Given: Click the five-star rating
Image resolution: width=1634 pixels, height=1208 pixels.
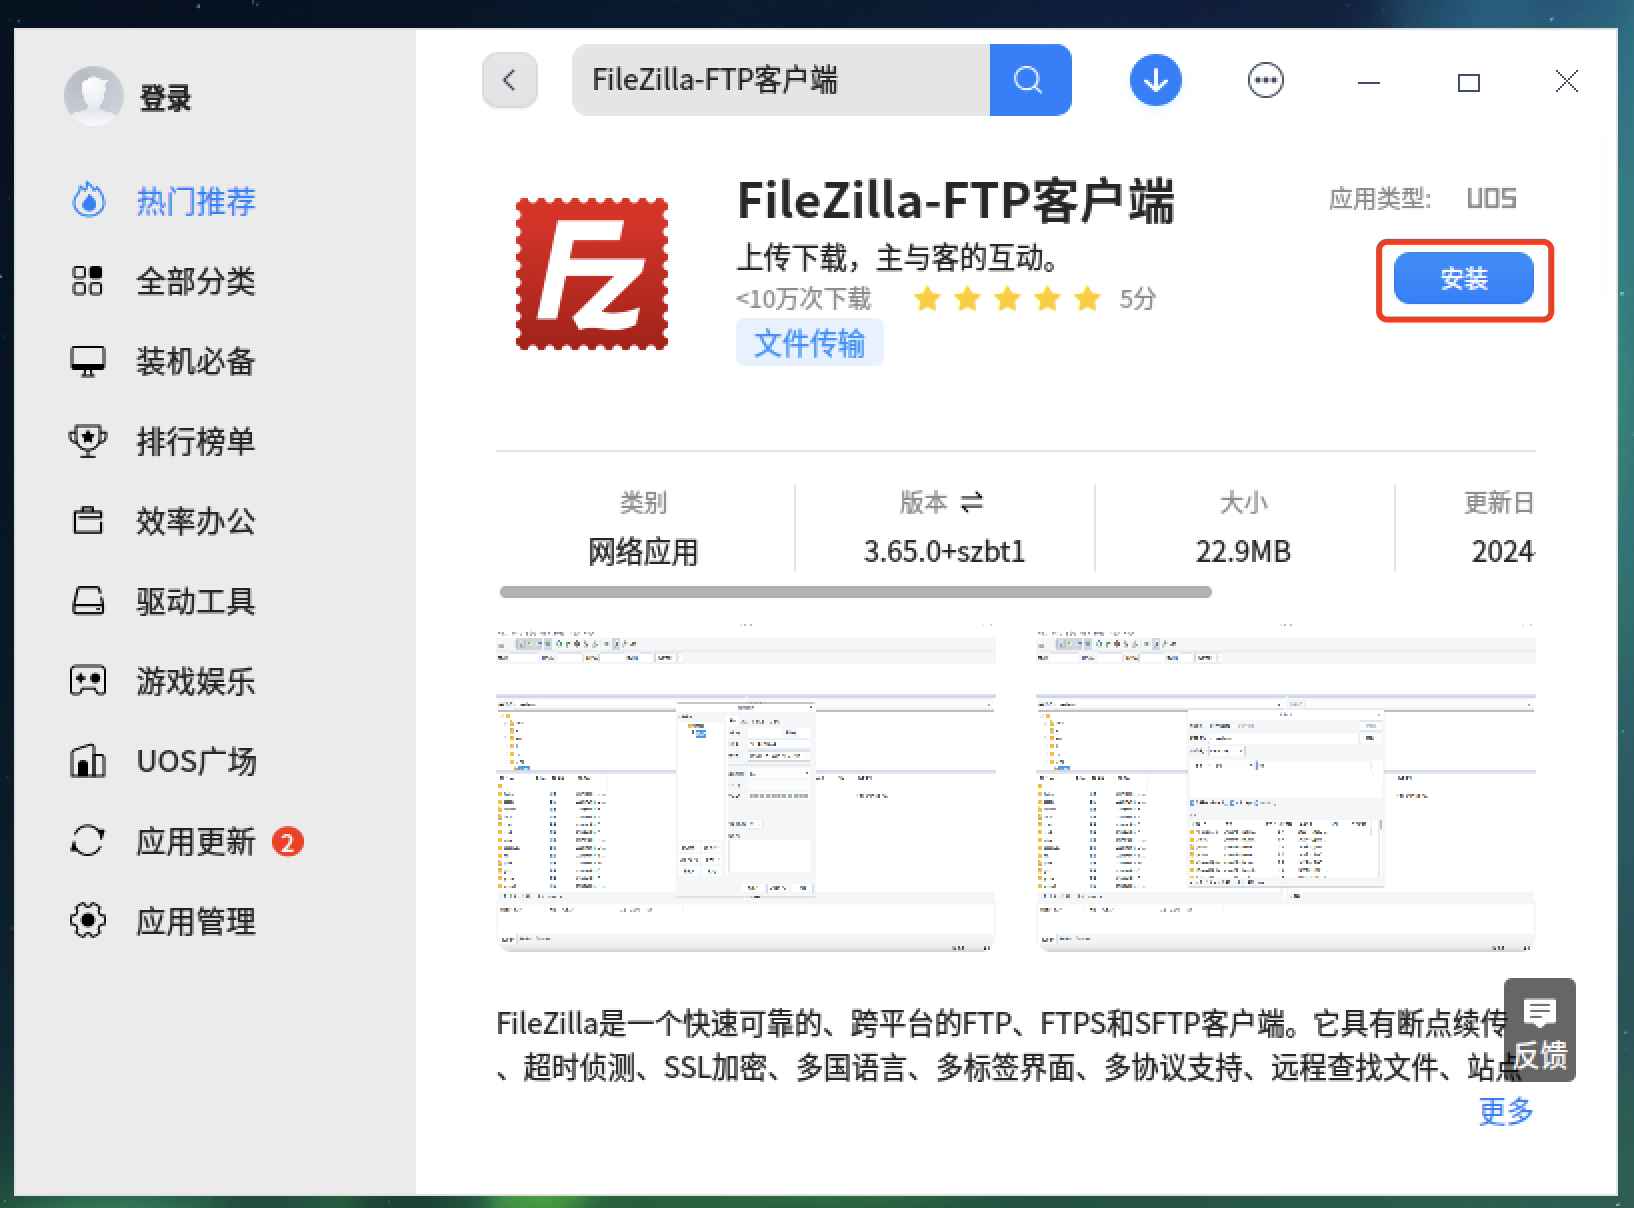Looking at the screenshot, I should (1007, 298).
